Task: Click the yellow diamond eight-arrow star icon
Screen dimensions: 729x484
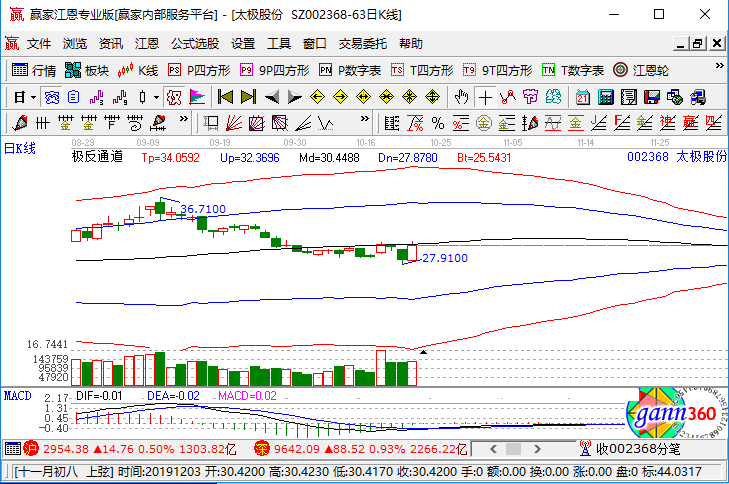Action: (x=410, y=97)
